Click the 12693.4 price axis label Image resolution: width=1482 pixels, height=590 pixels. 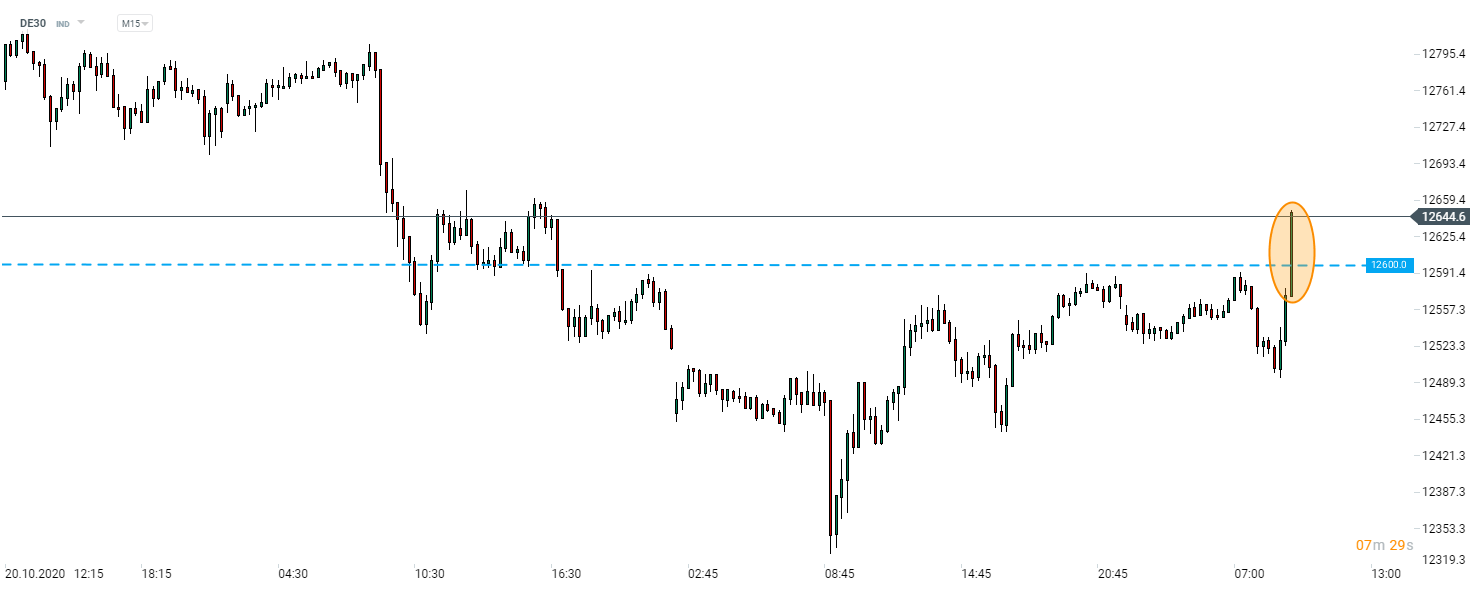[x=1443, y=164]
